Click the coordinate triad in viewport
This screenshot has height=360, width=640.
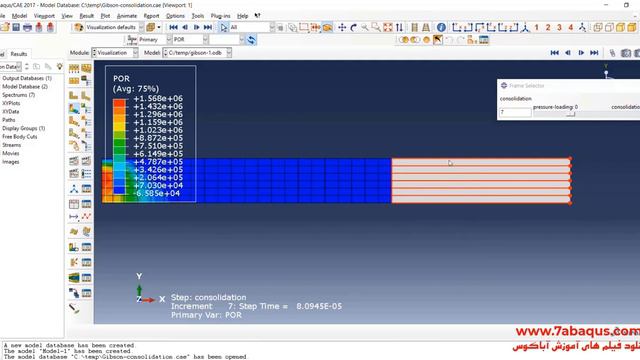click(x=149, y=289)
